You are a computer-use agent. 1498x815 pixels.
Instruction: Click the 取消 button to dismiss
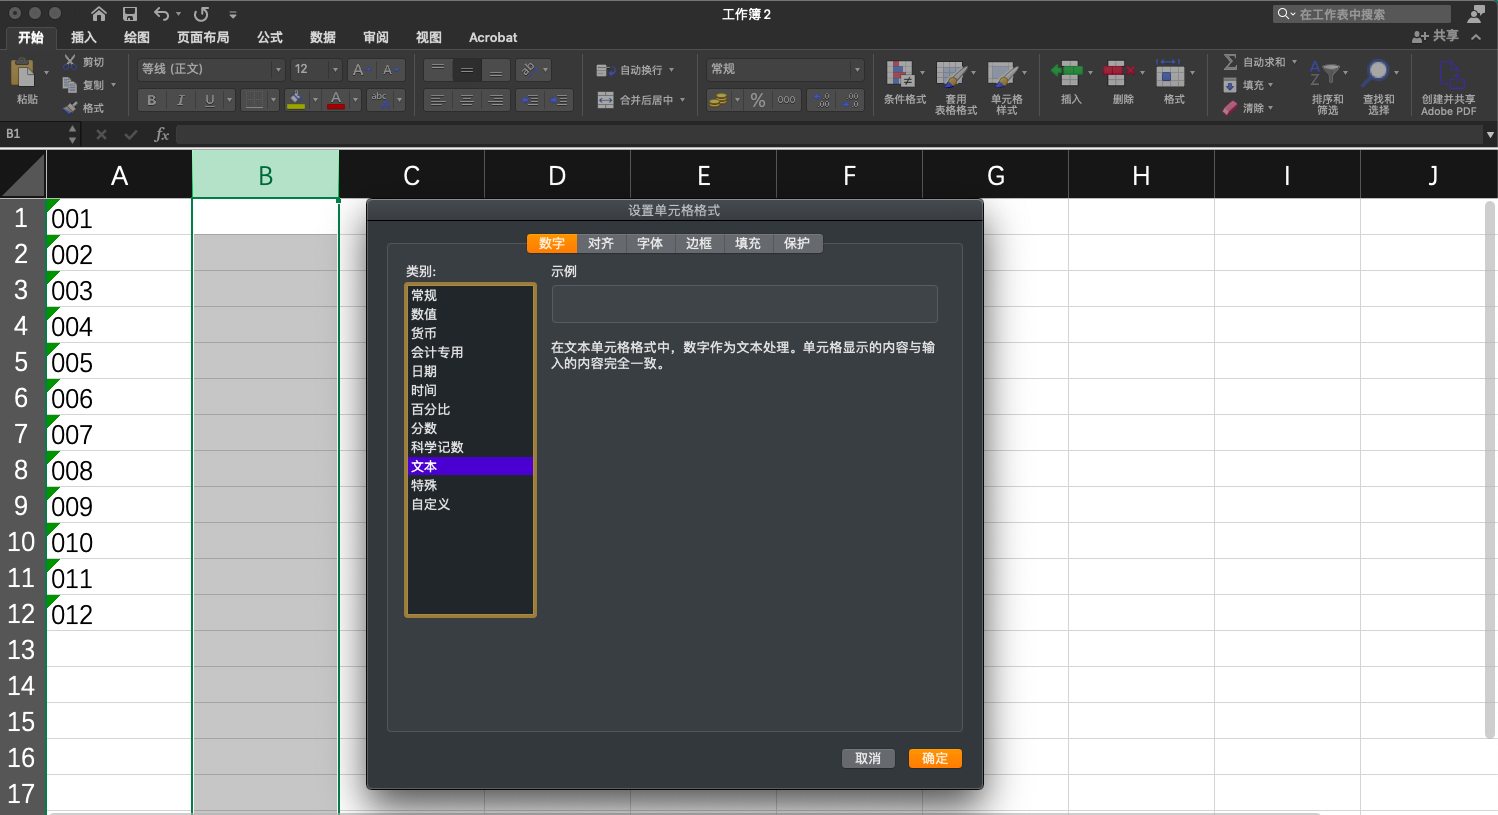[x=868, y=758]
